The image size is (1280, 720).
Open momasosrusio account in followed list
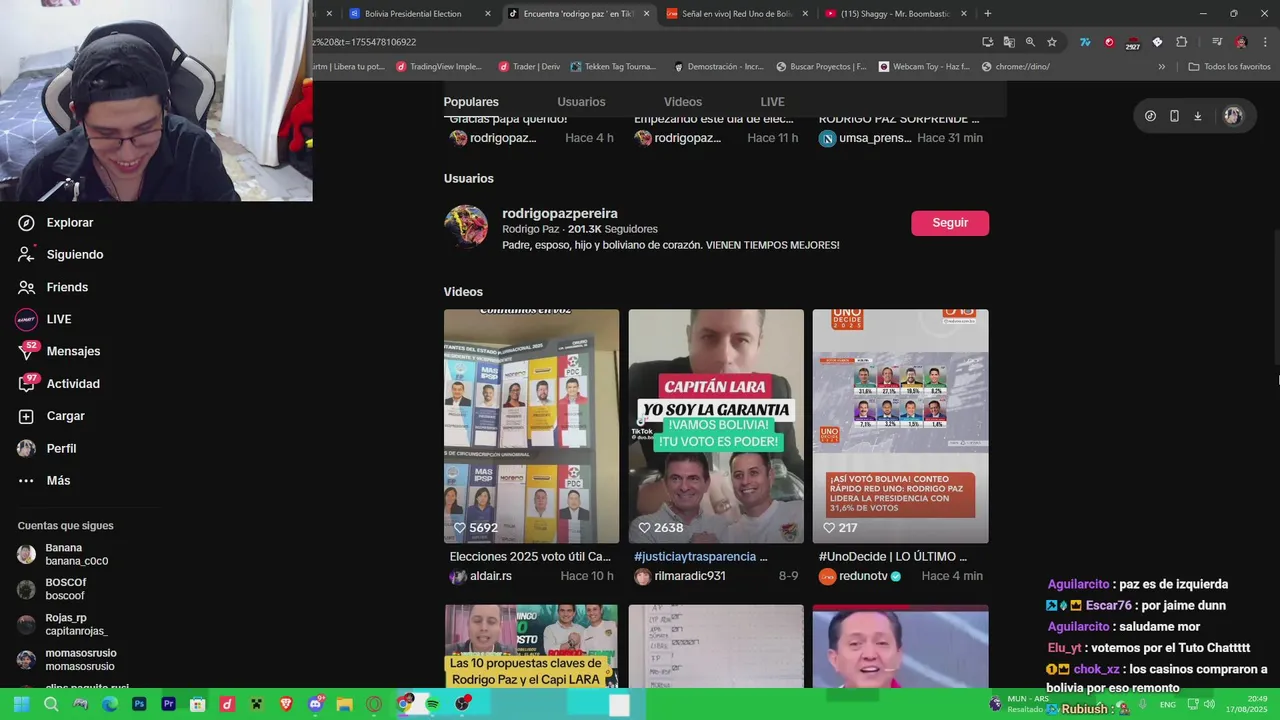(x=66, y=659)
